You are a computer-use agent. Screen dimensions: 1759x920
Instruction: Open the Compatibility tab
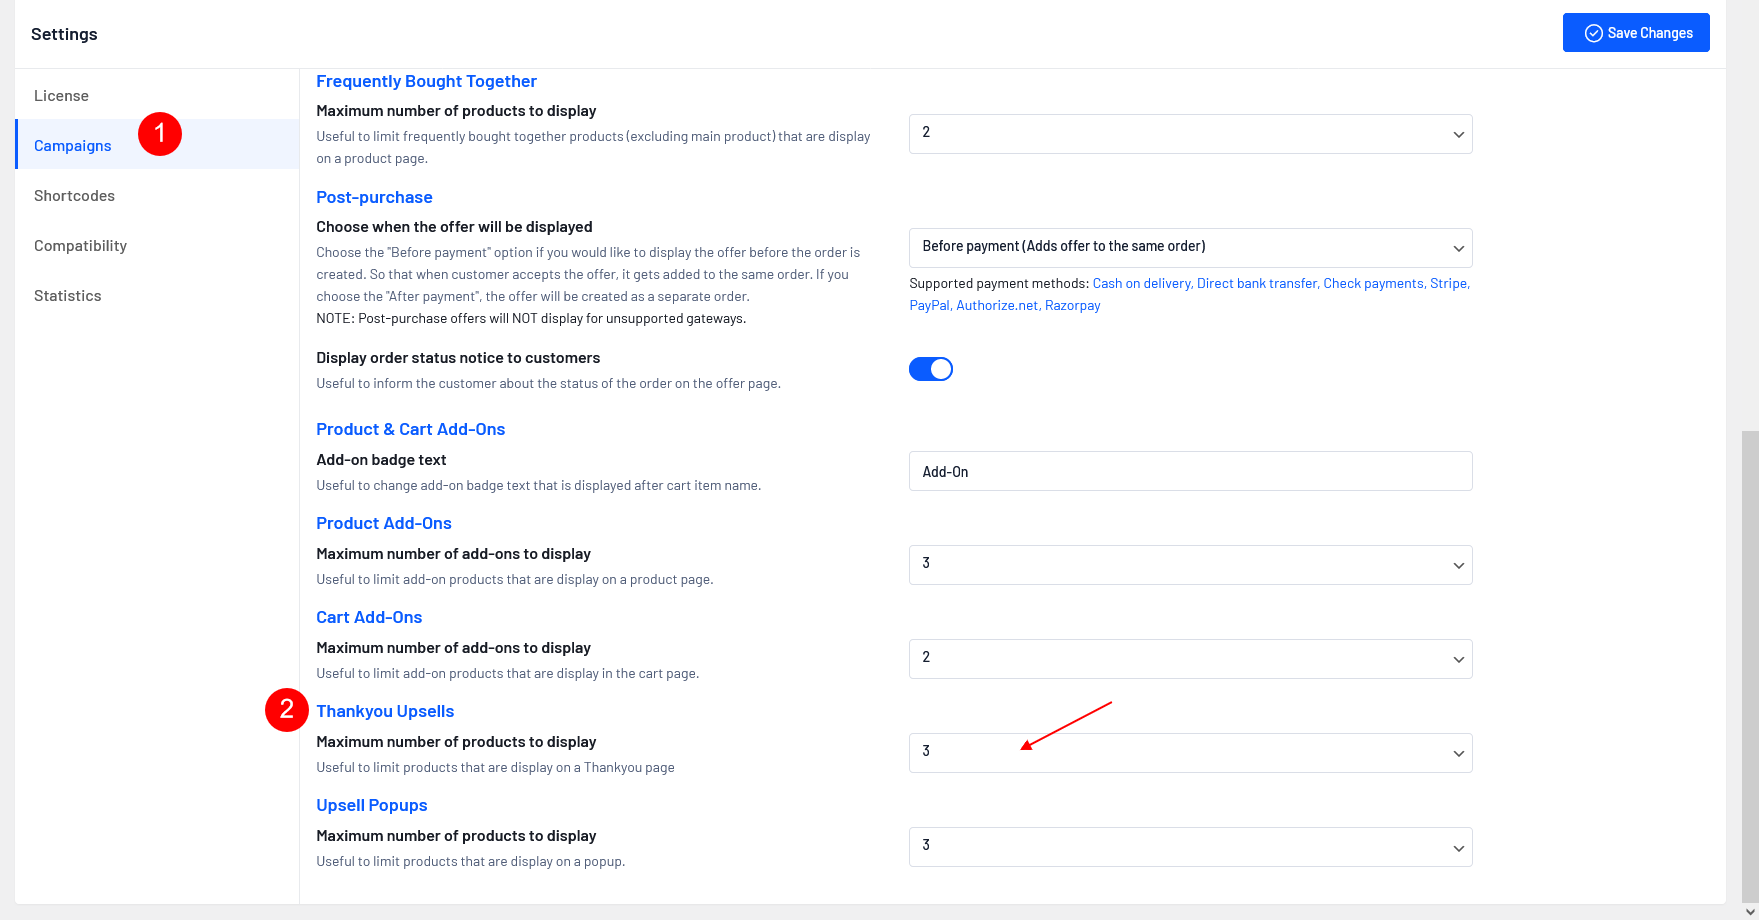pos(80,246)
